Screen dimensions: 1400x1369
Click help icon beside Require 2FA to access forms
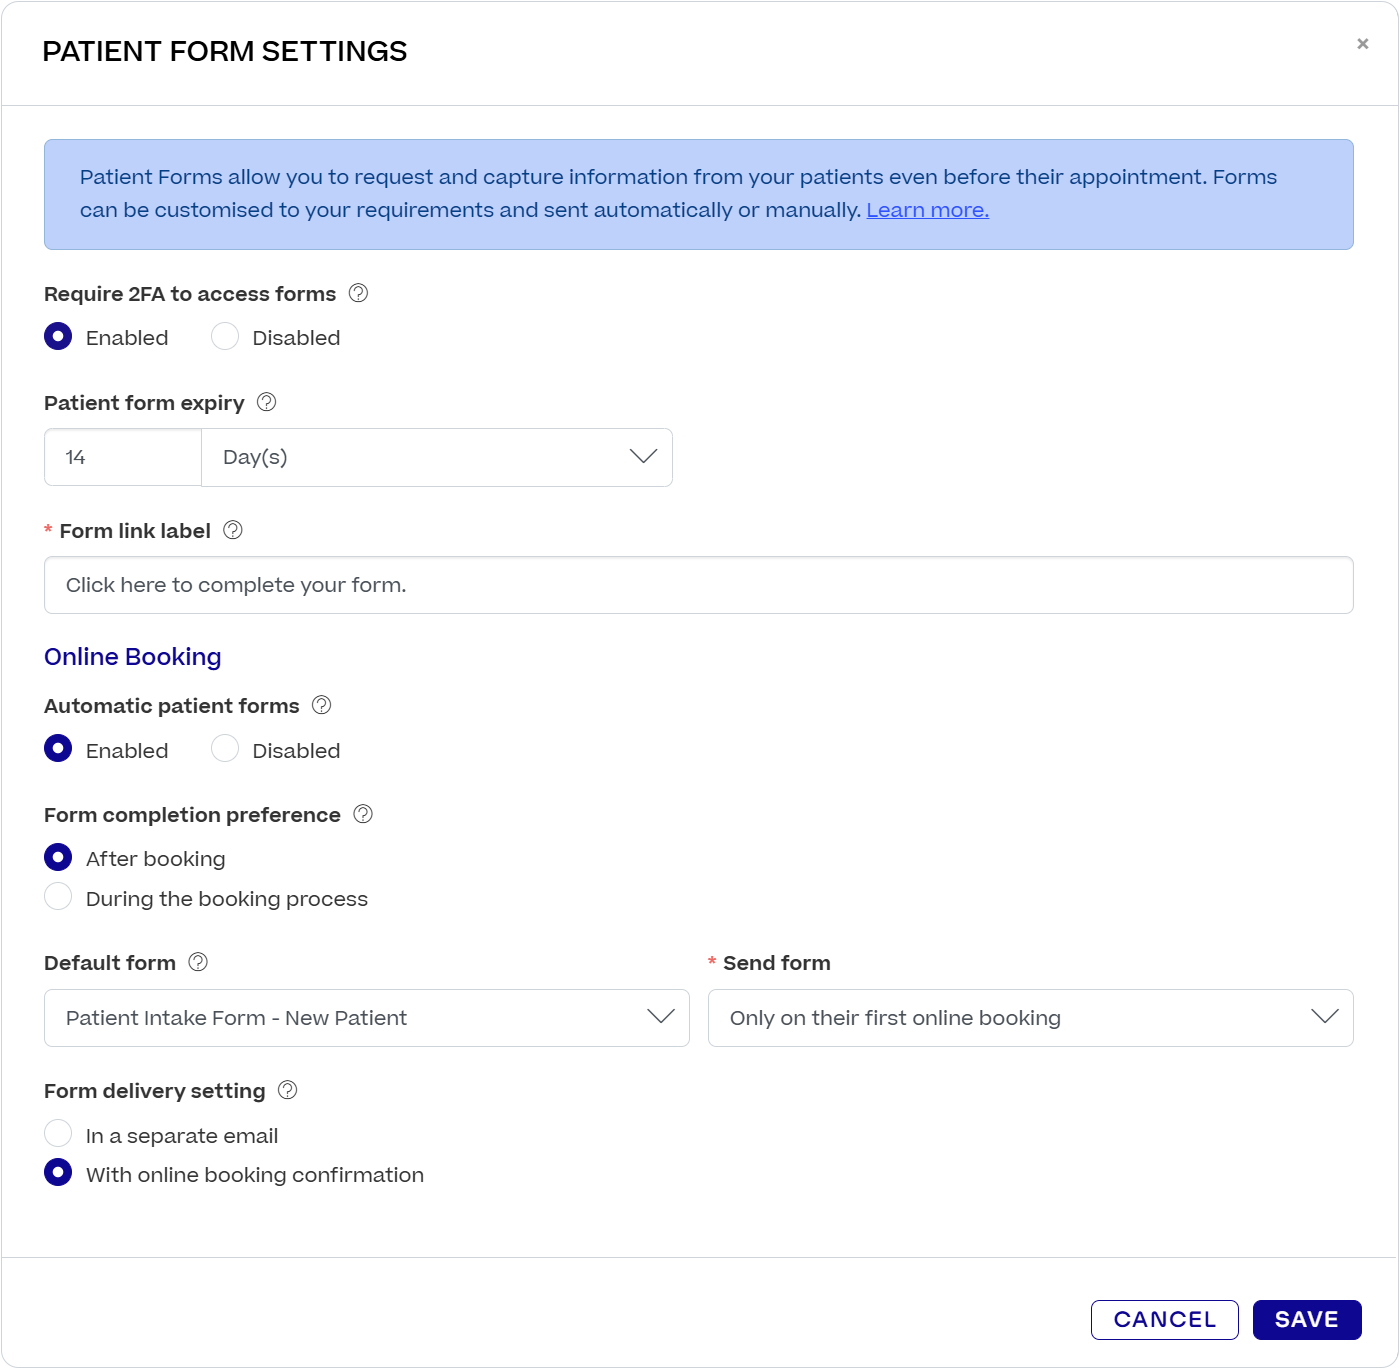[x=358, y=293]
